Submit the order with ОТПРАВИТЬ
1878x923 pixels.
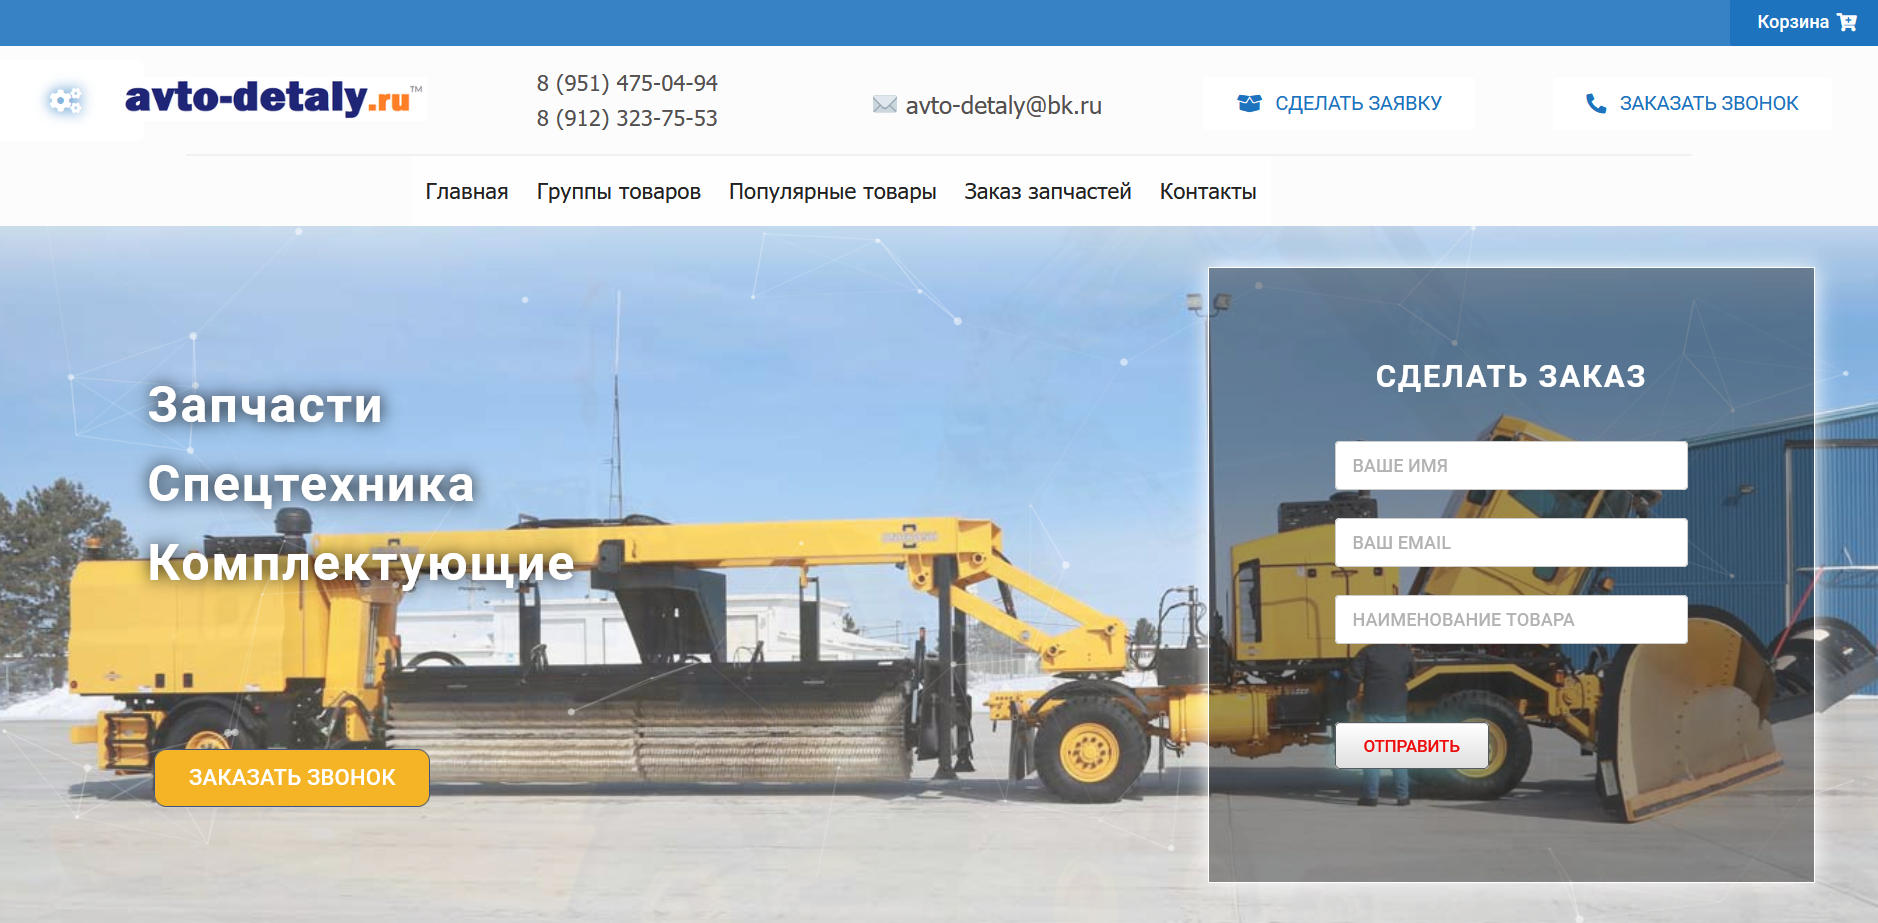coord(1412,746)
